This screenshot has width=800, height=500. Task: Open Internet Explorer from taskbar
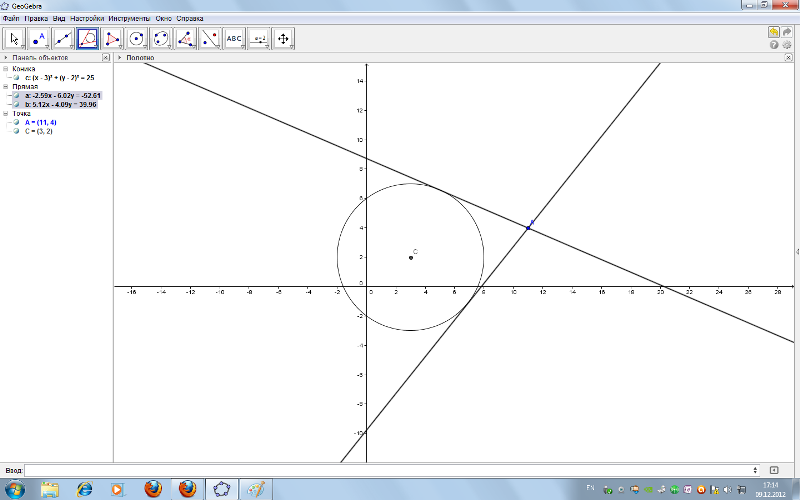pos(84,489)
